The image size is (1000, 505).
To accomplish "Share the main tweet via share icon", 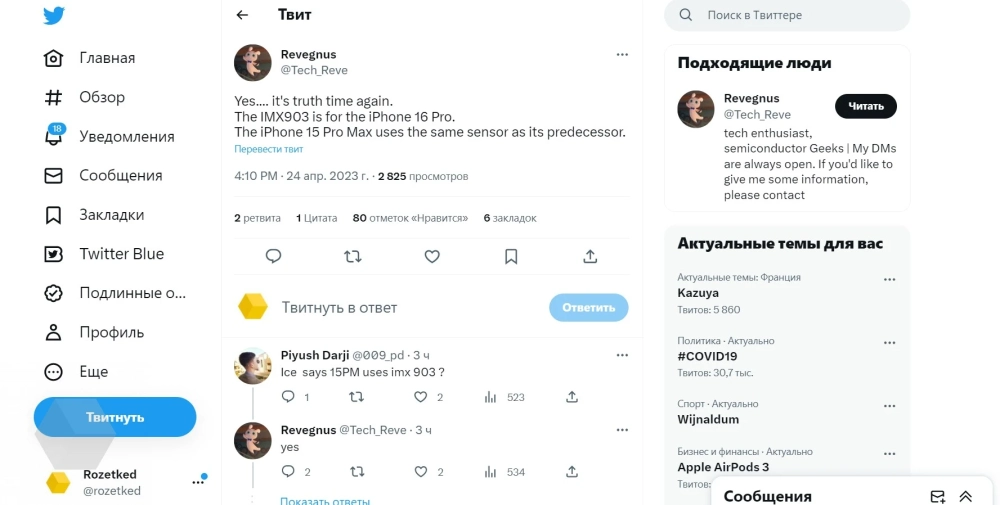I will coord(590,257).
